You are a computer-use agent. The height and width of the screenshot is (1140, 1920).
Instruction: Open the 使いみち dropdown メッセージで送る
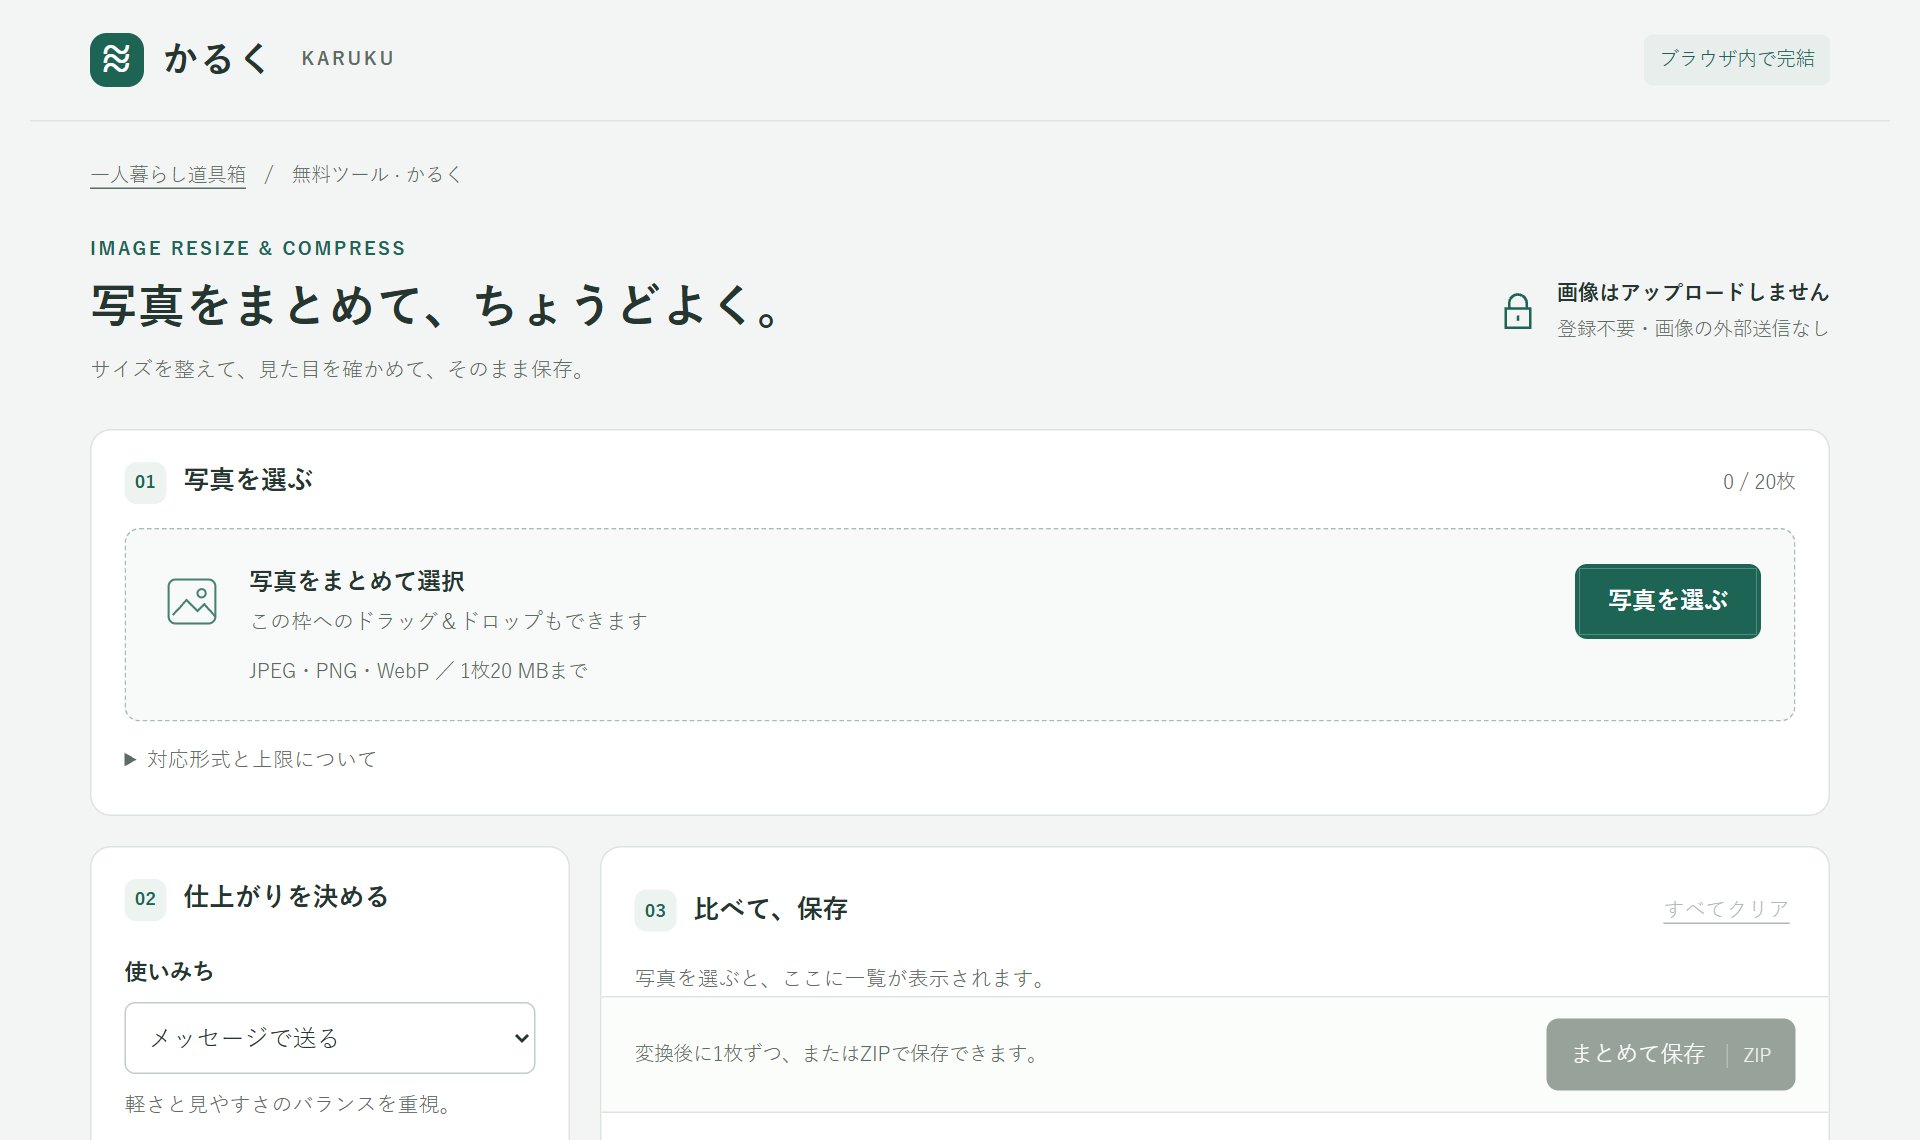330,1038
